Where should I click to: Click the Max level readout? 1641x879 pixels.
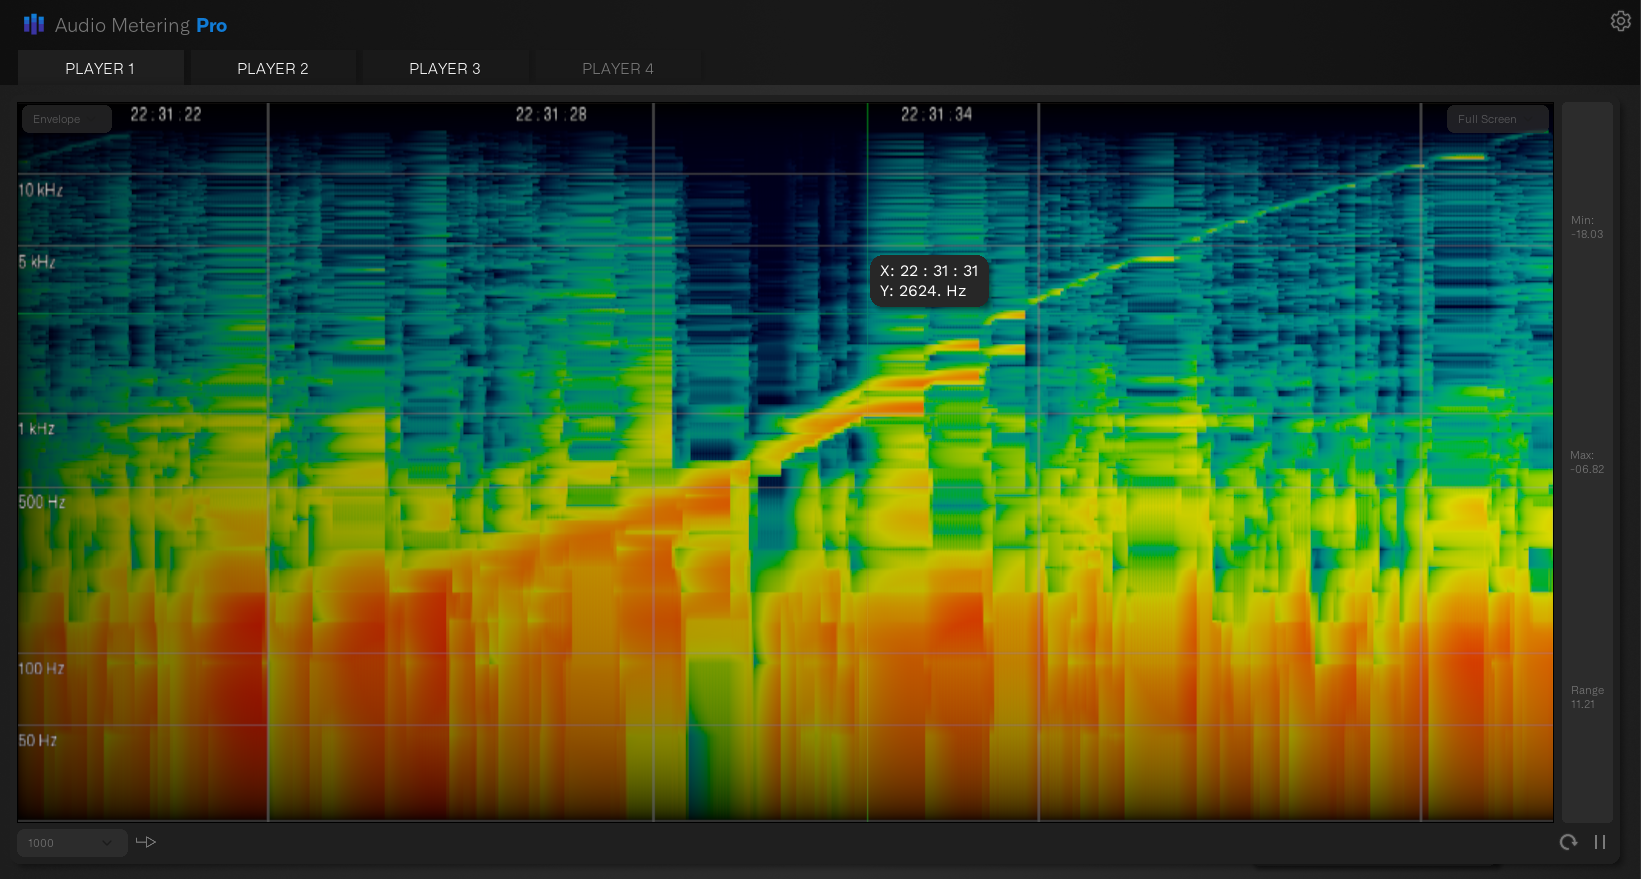(x=1586, y=462)
